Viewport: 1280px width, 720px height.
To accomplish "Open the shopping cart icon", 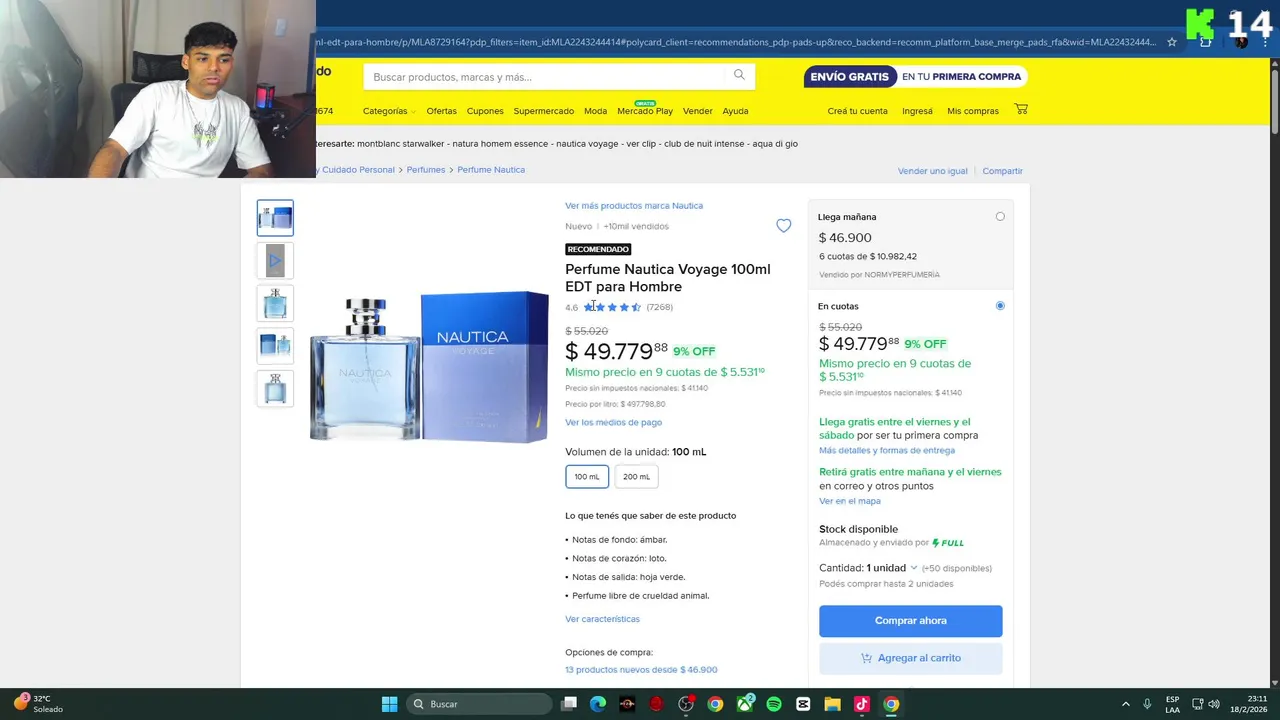I will click(x=1021, y=109).
